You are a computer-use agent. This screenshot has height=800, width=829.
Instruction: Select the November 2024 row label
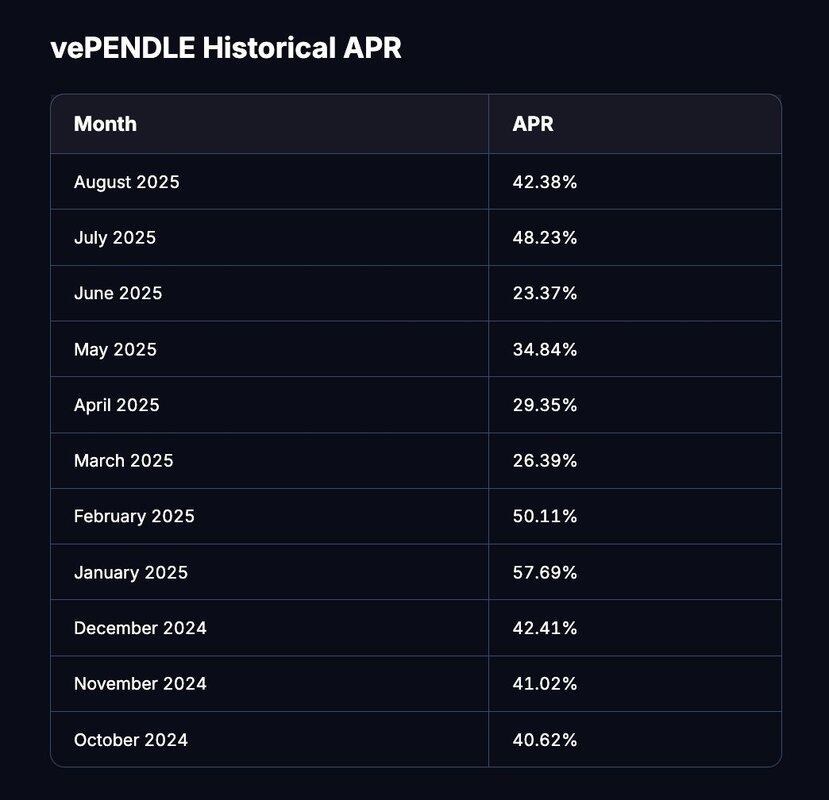pos(140,684)
